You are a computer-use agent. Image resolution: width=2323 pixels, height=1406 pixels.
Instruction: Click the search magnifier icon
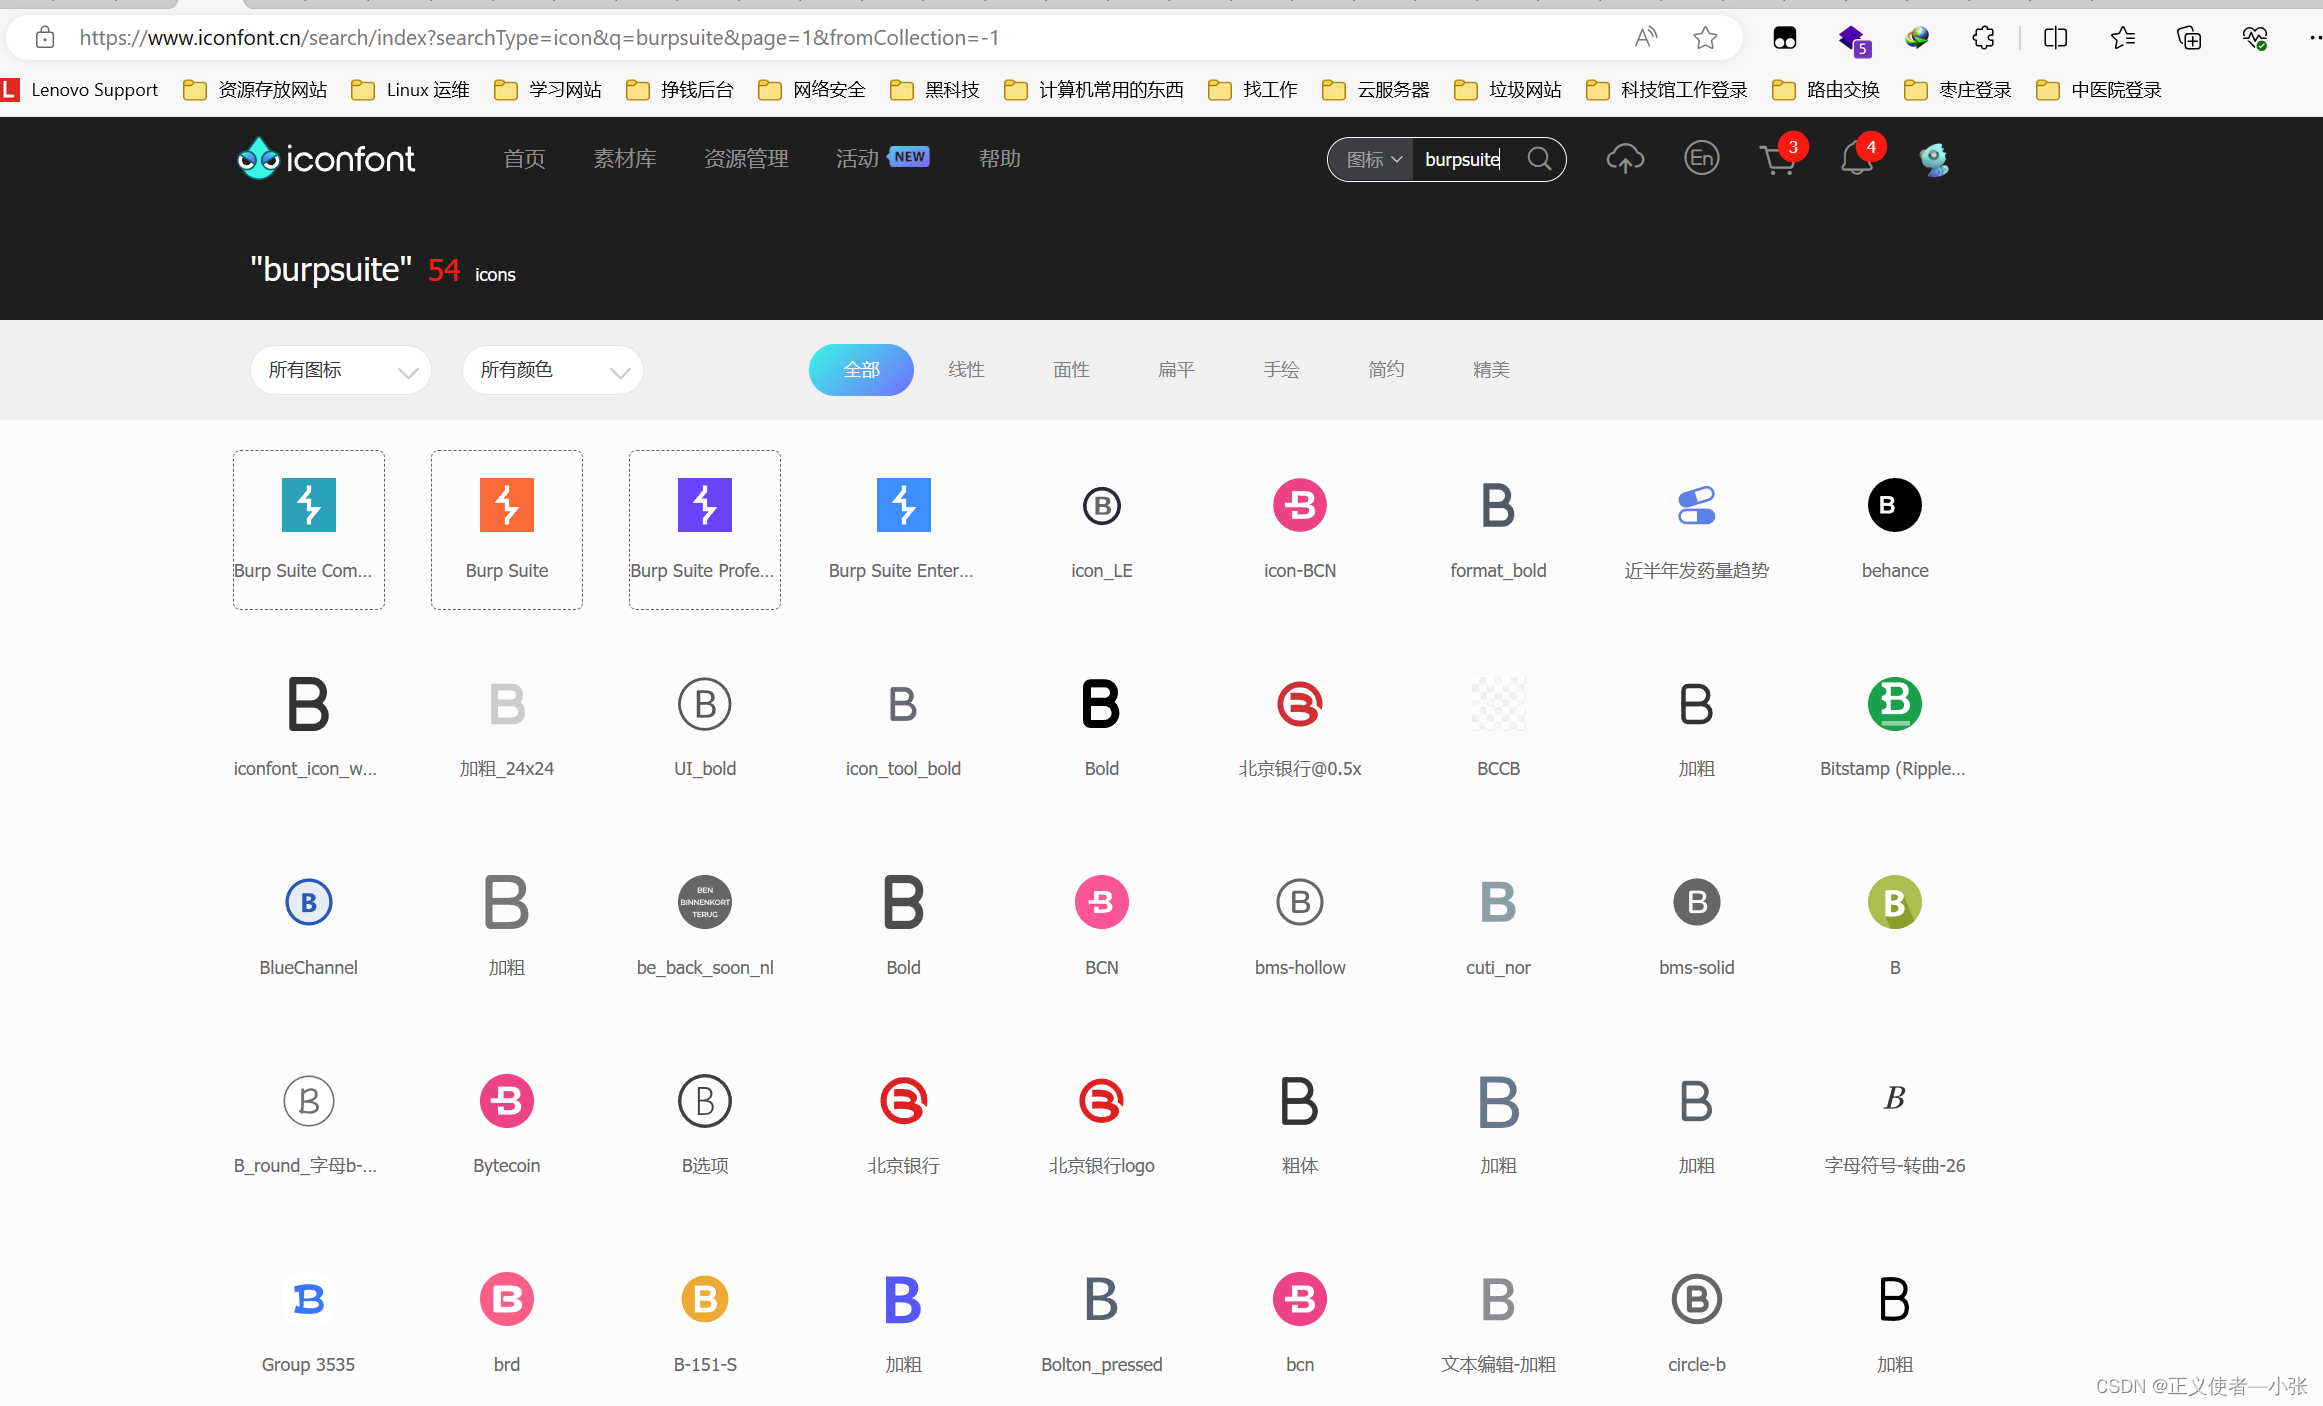pos(1540,159)
